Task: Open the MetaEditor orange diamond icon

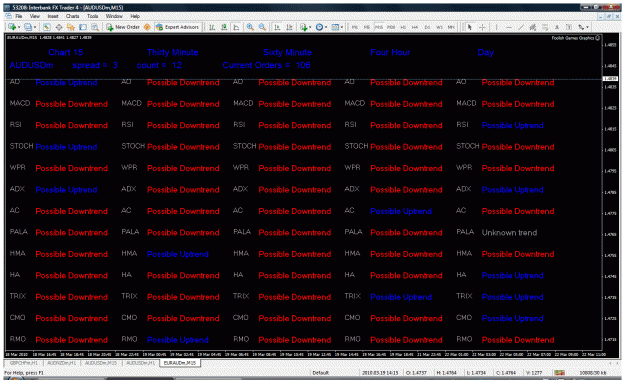Action: [x=147, y=27]
